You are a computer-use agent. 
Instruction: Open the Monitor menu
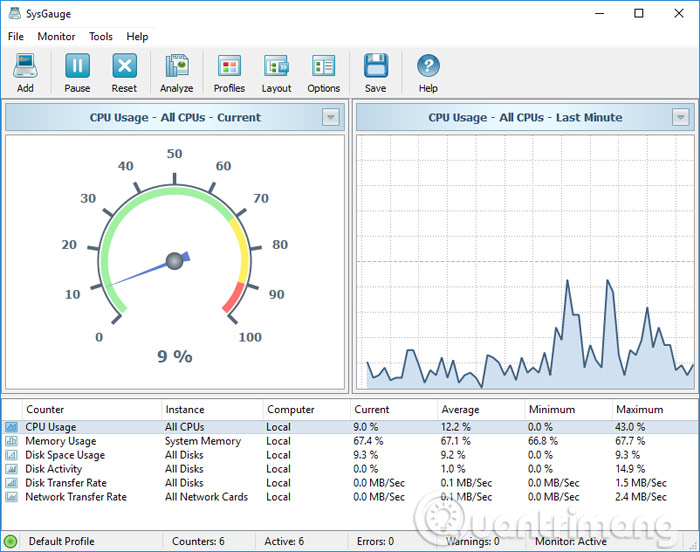56,37
